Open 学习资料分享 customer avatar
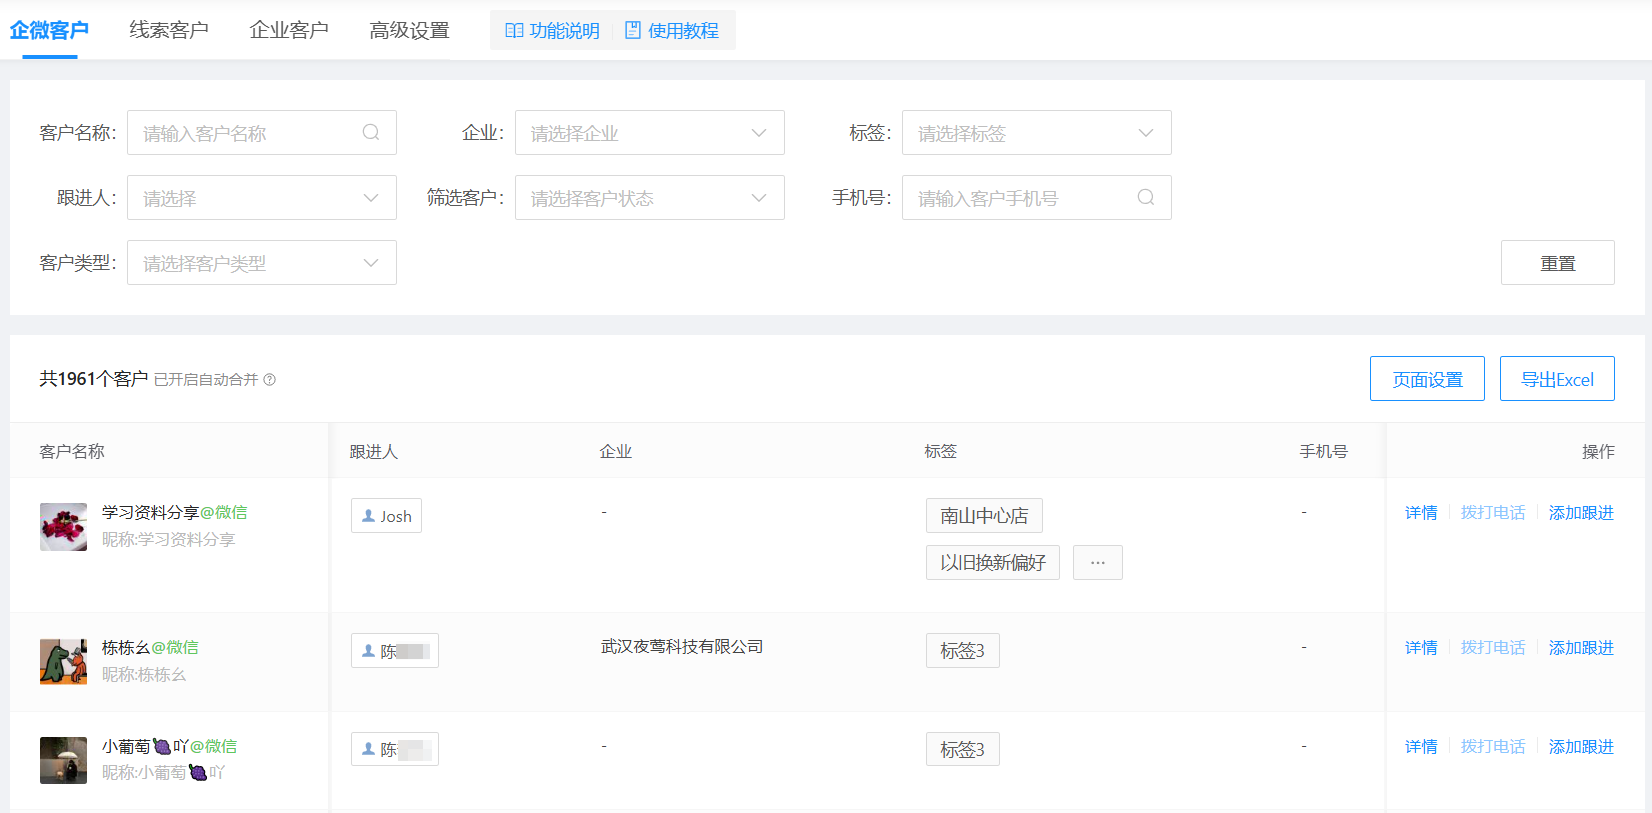This screenshot has width=1652, height=813. point(63,526)
